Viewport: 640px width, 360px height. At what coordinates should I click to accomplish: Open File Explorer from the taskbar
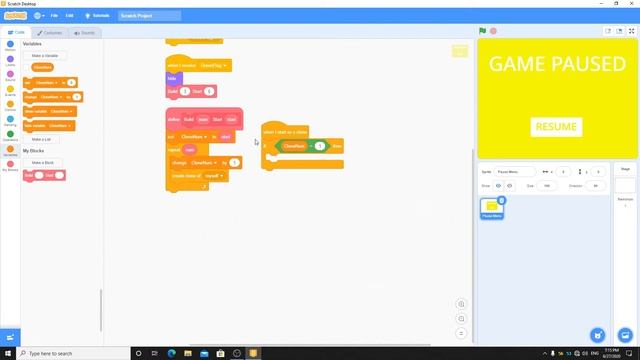(x=188, y=353)
